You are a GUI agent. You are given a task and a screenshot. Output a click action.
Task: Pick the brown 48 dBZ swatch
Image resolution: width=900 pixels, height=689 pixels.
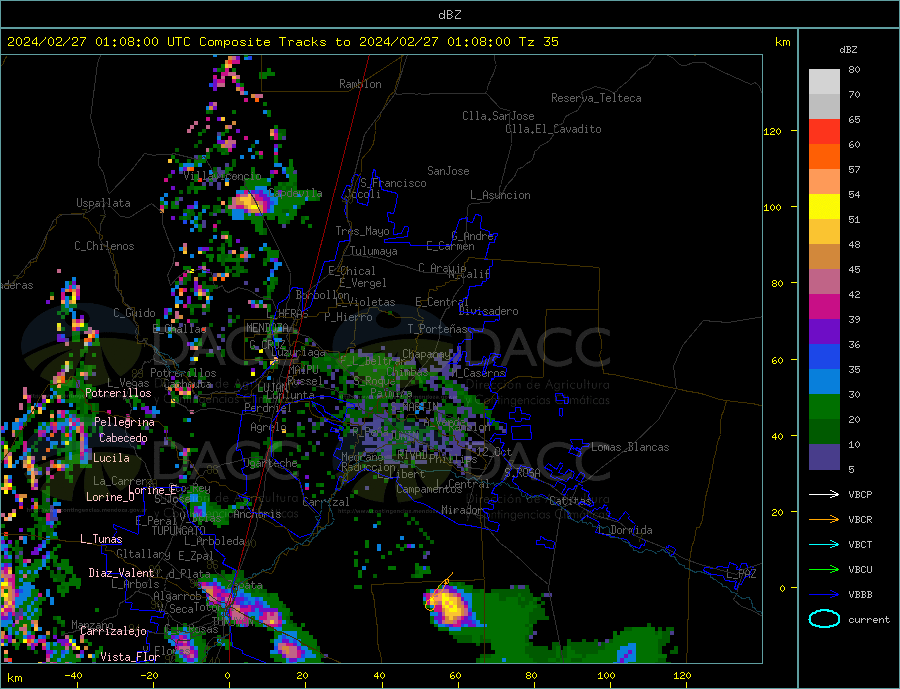(x=824, y=257)
